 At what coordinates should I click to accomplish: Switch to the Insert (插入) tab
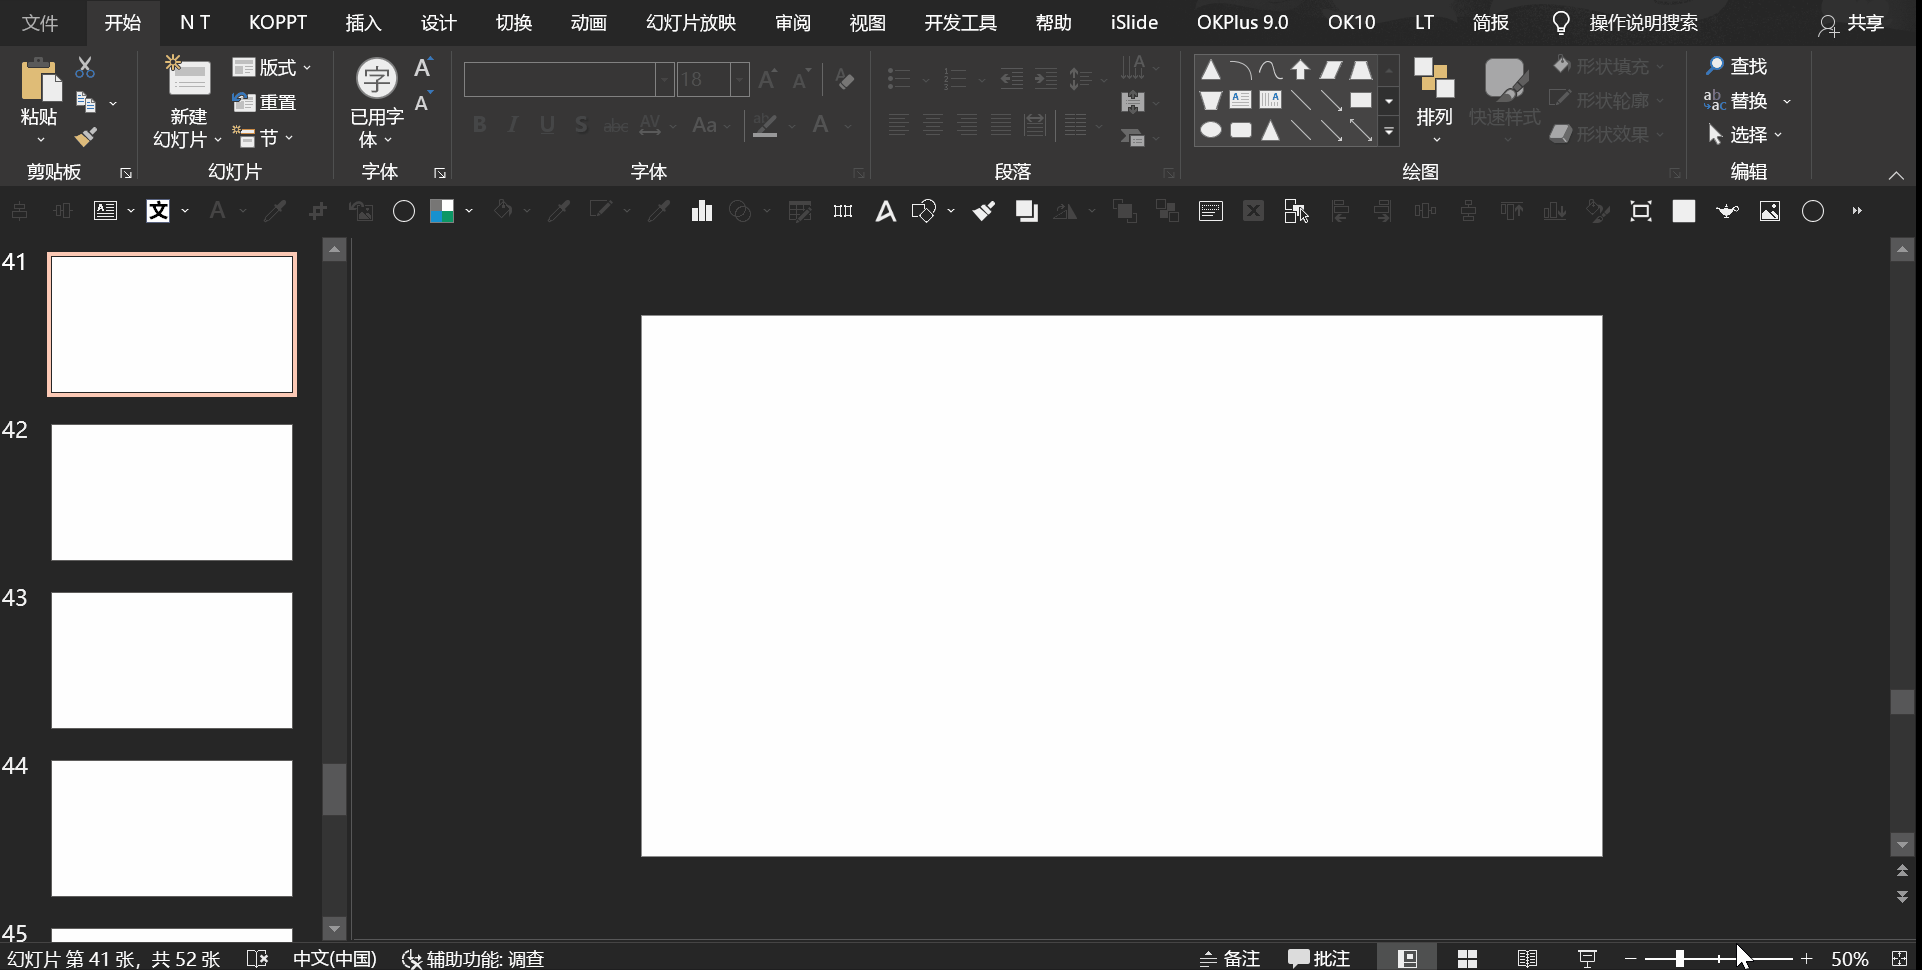coord(363,22)
